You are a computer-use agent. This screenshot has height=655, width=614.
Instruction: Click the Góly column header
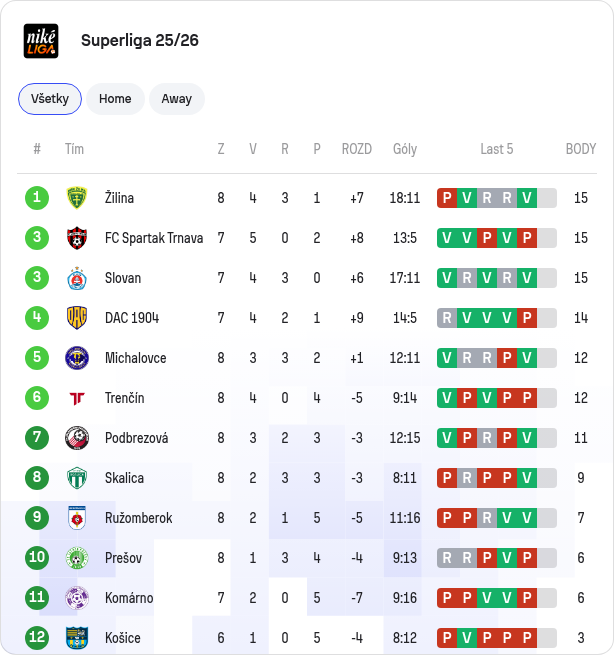click(x=405, y=149)
